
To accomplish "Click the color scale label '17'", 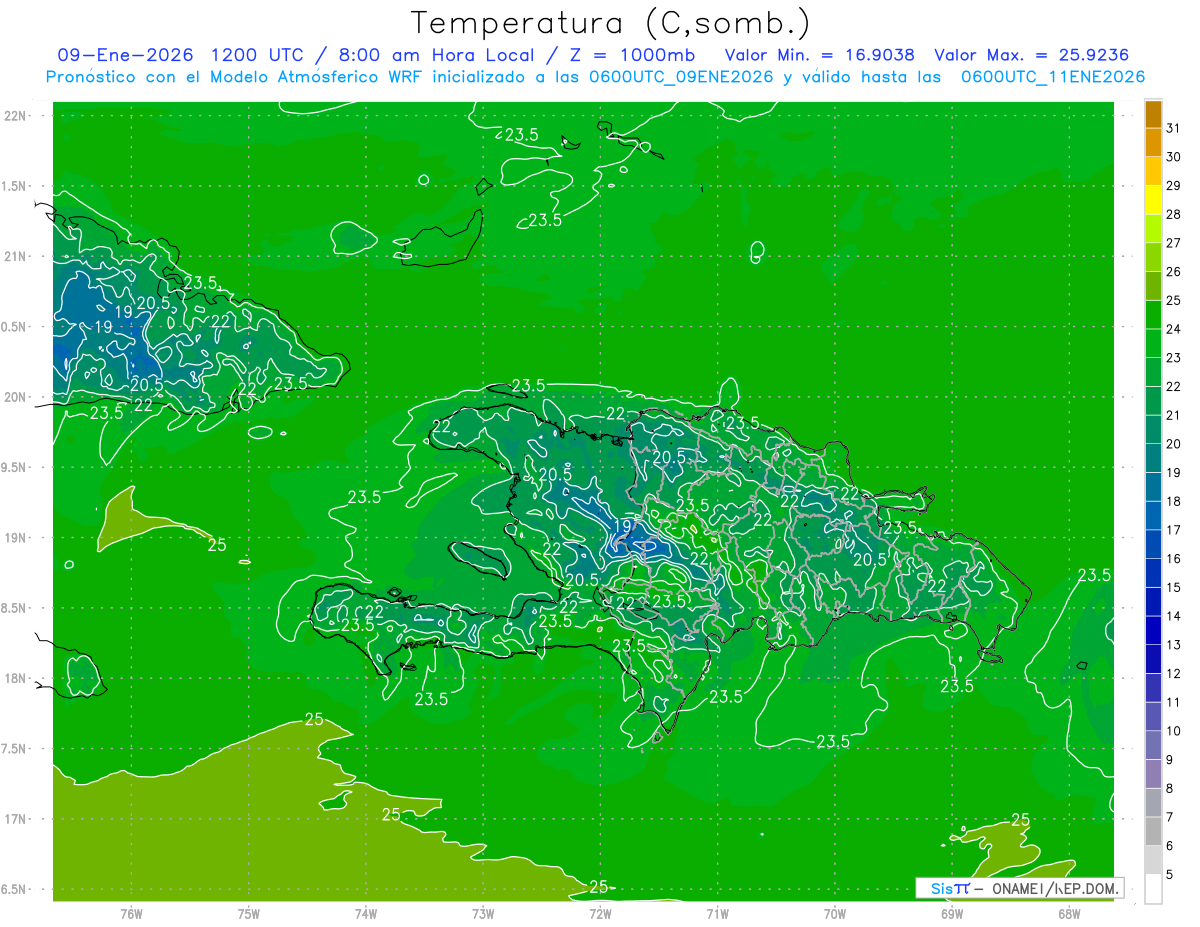I will (x=1173, y=530).
